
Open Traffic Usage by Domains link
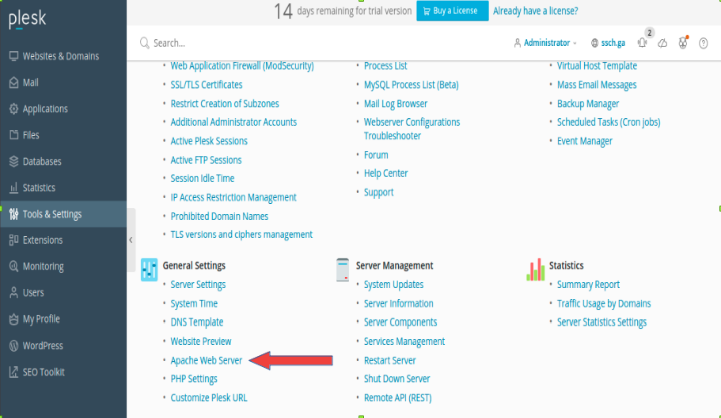click(x=604, y=303)
